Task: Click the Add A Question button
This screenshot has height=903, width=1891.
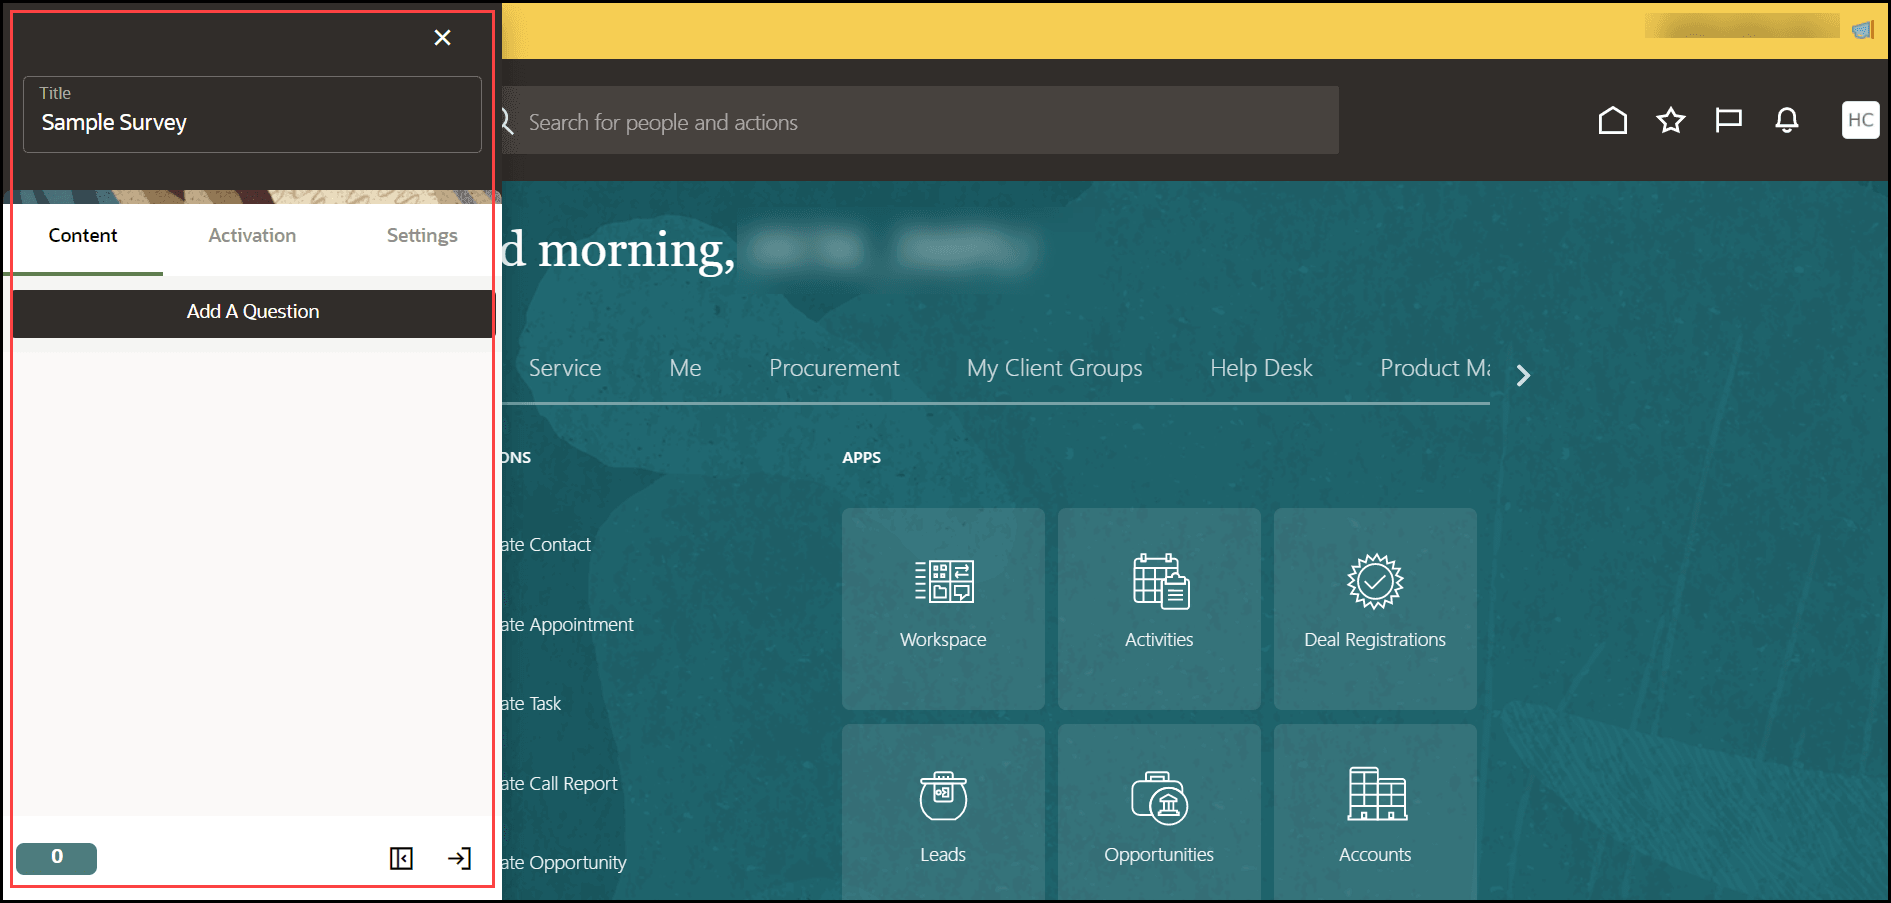Action: [x=253, y=312]
